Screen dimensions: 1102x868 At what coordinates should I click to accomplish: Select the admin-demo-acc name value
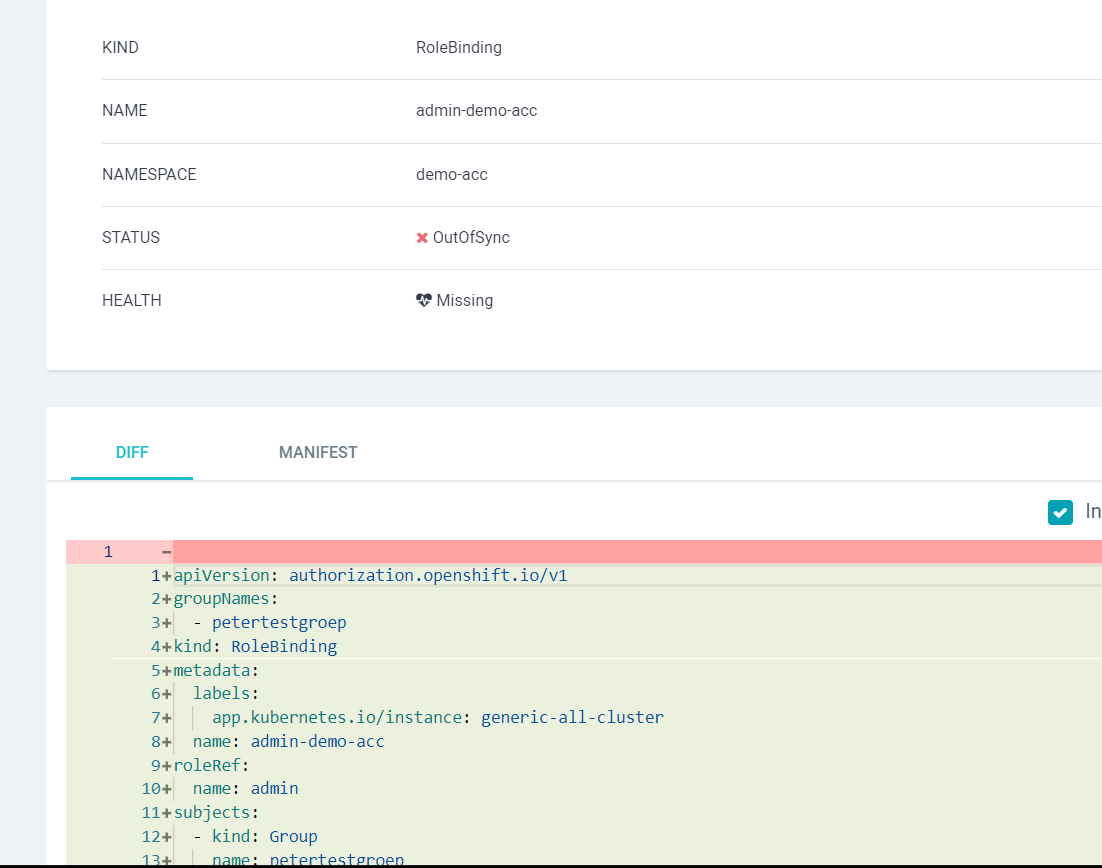click(317, 741)
